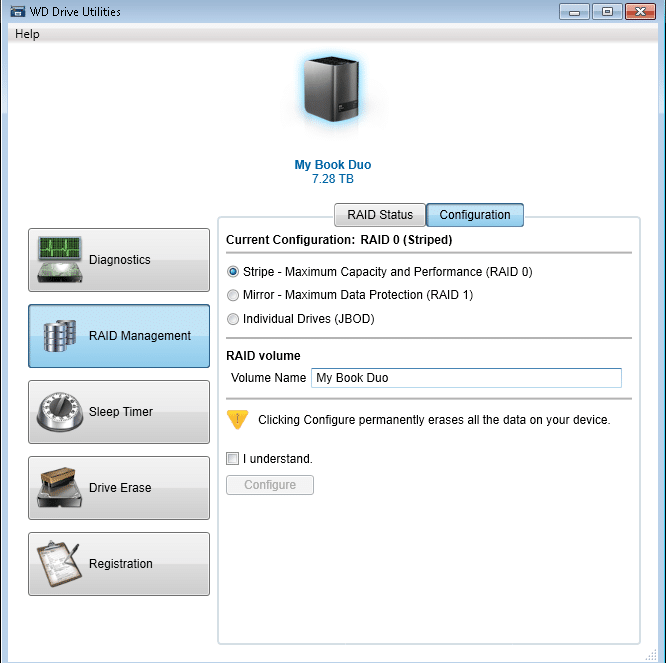Check the I understand checkbox
The height and width of the screenshot is (663, 666).
232,459
